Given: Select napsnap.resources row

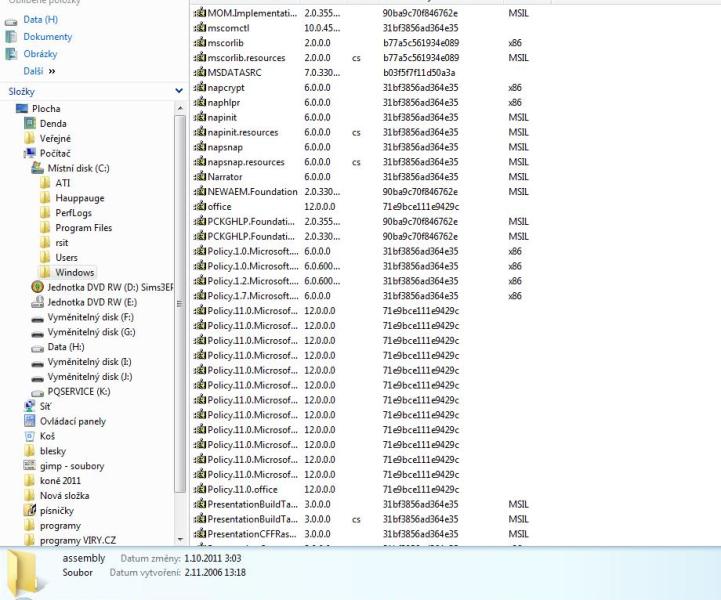Looking at the screenshot, I should tap(361, 162).
